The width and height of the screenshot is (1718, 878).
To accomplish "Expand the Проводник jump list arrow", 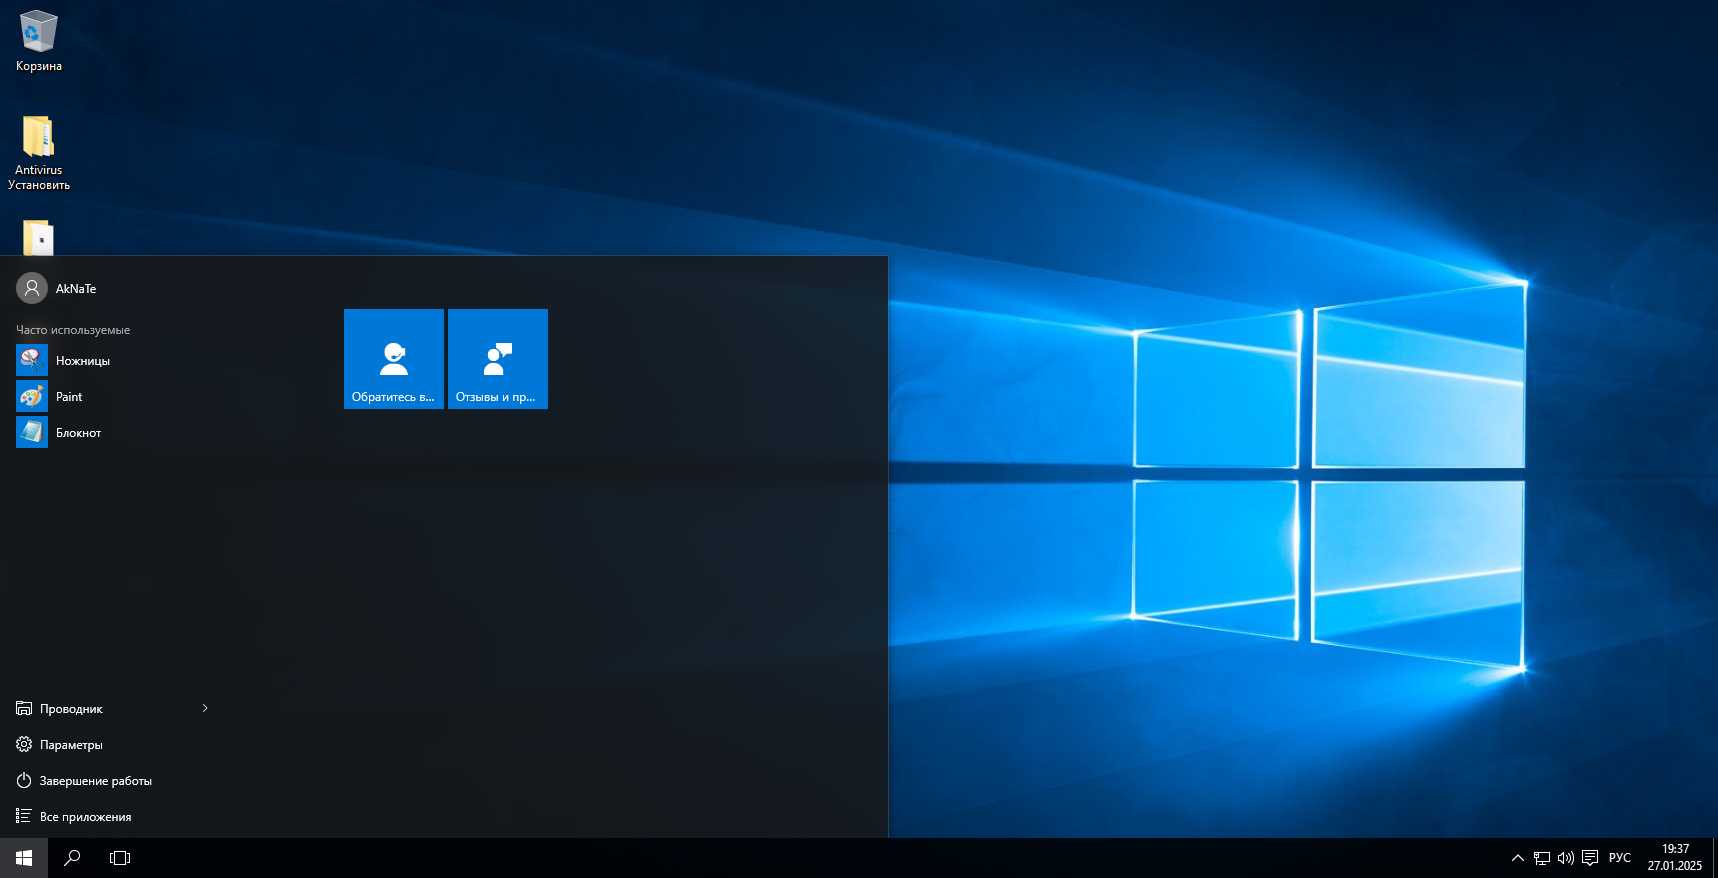I will 205,709.
